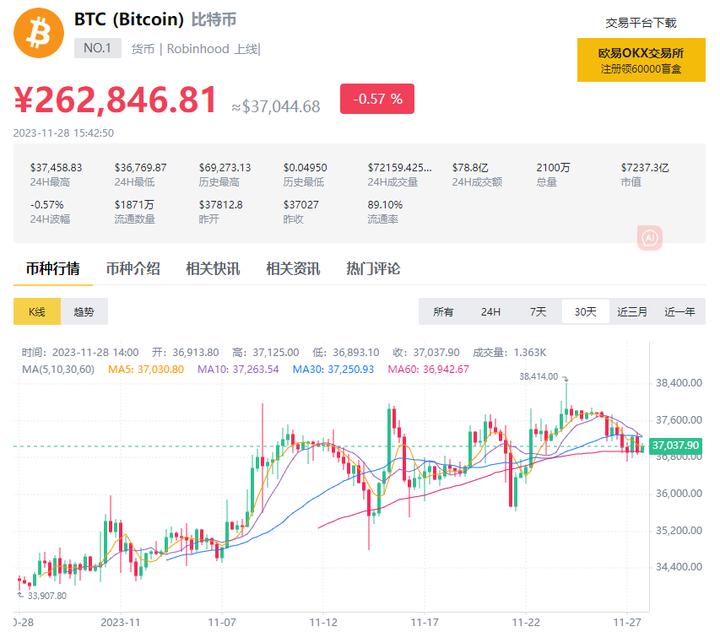Click the 89.10% 流通率 value
The height and width of the screenshot is (632, 720).
pos(385,205)
